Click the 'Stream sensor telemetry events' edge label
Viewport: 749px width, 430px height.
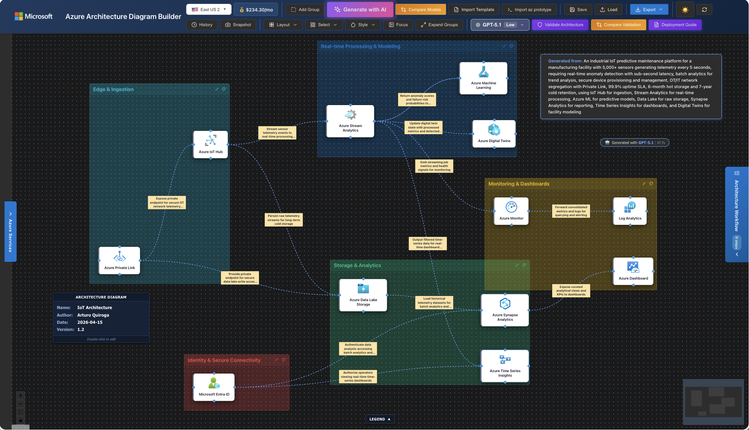[278, 133]
